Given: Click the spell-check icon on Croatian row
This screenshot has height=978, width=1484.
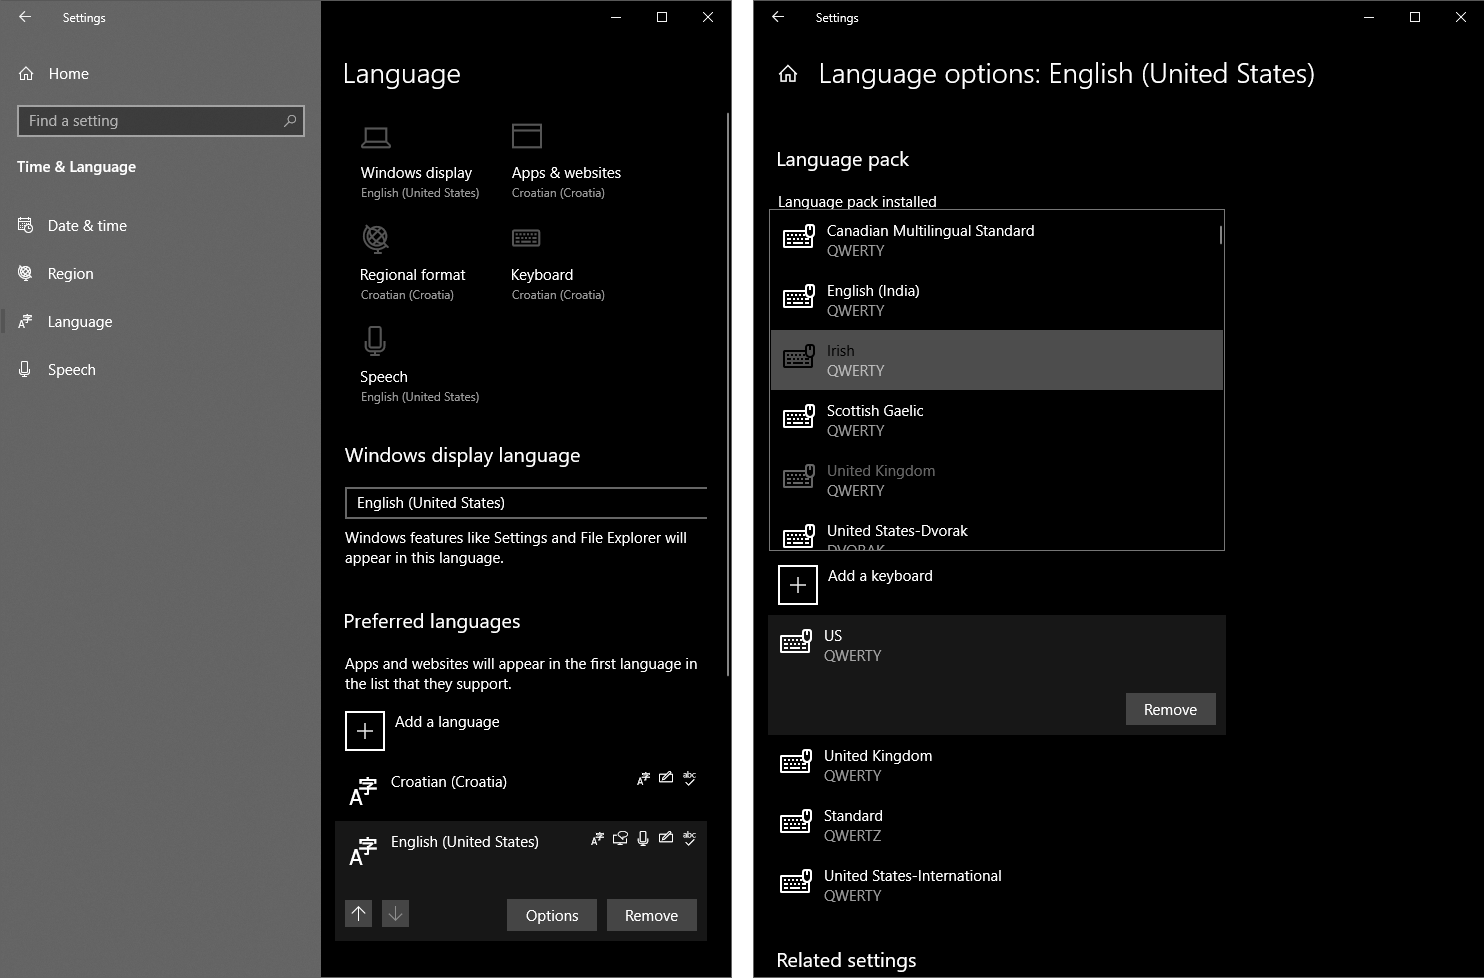Looking at the screenshot, I should pos(689,778).
